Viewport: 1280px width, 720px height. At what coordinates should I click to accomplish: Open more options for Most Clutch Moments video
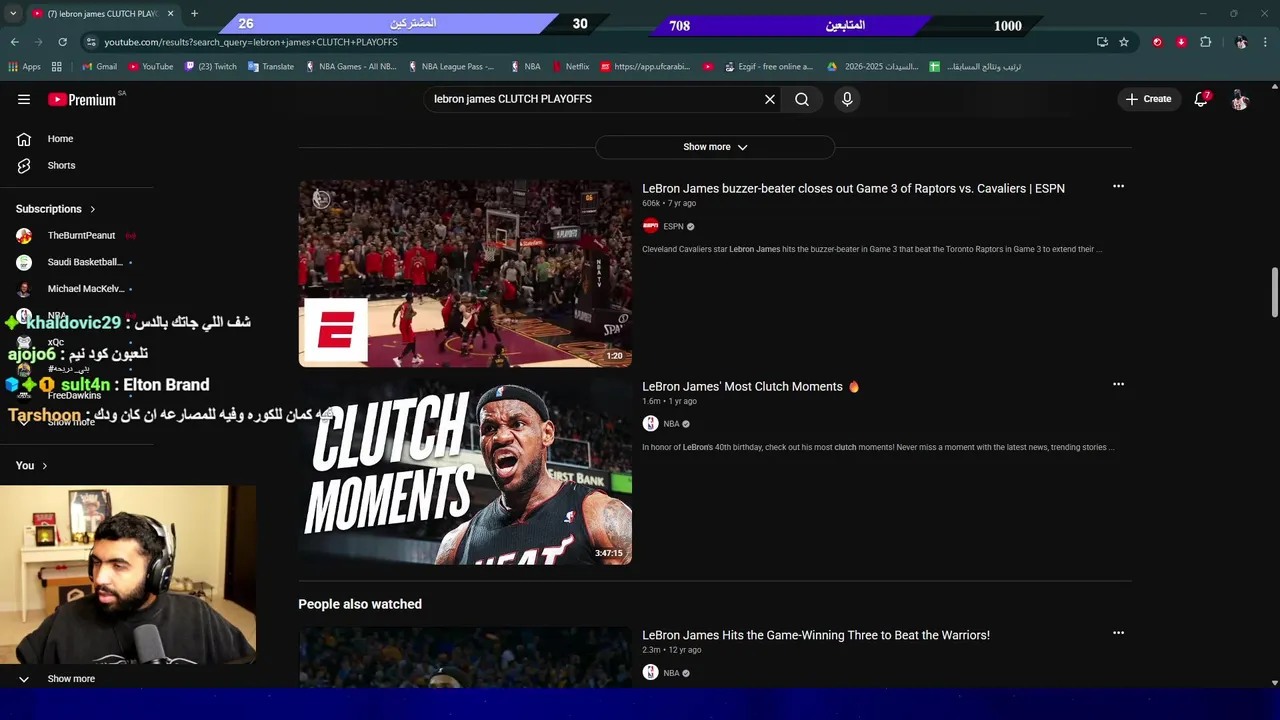[1118, 384]
